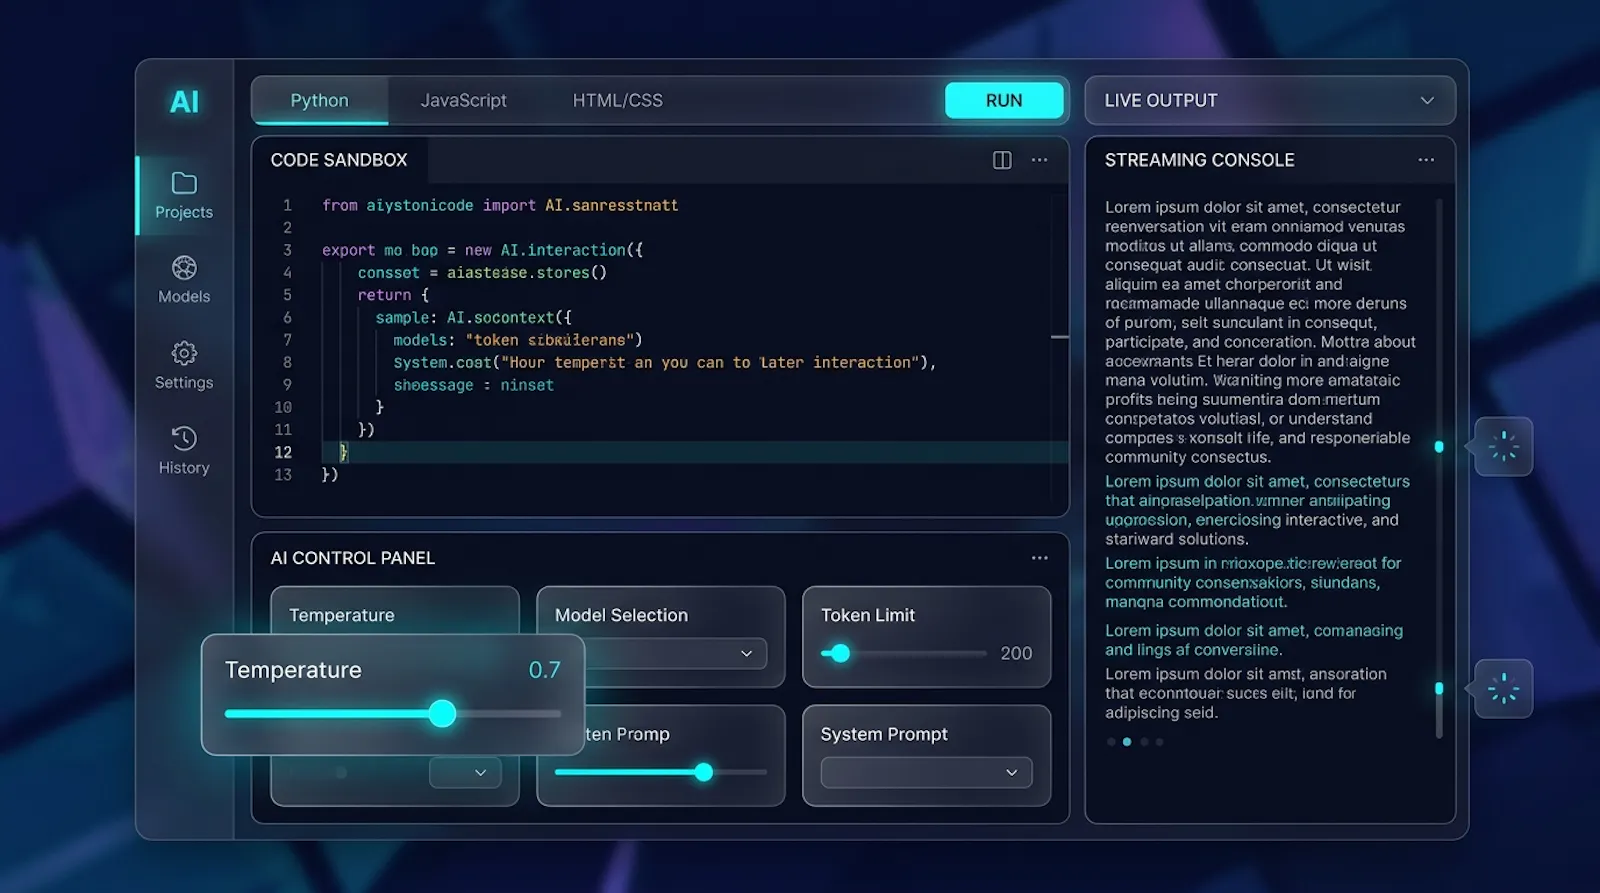Open the Models section icon
This screenshot has height=893, width=1600.
coord(184,268)
